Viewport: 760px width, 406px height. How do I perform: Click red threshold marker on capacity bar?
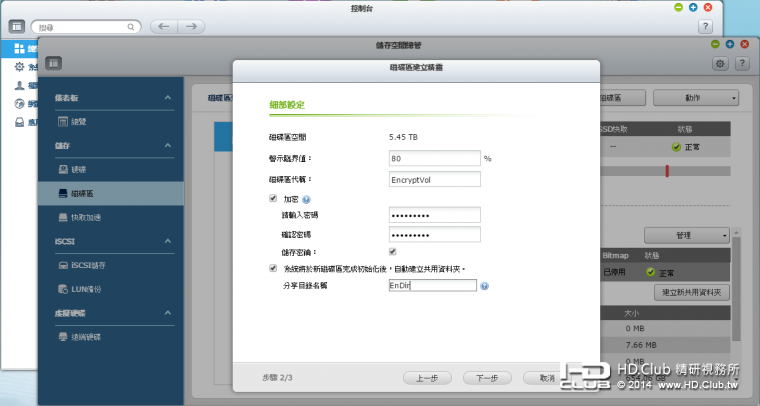click(x=667, y=171)
